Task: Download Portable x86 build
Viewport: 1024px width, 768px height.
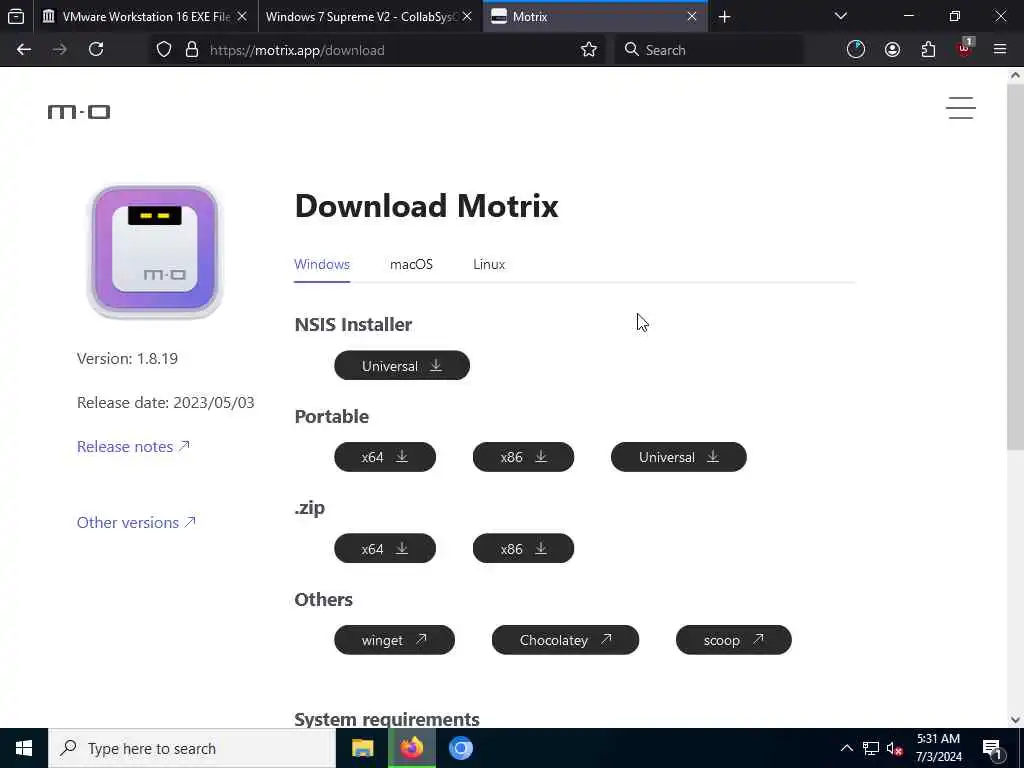Action: (523, 457)
